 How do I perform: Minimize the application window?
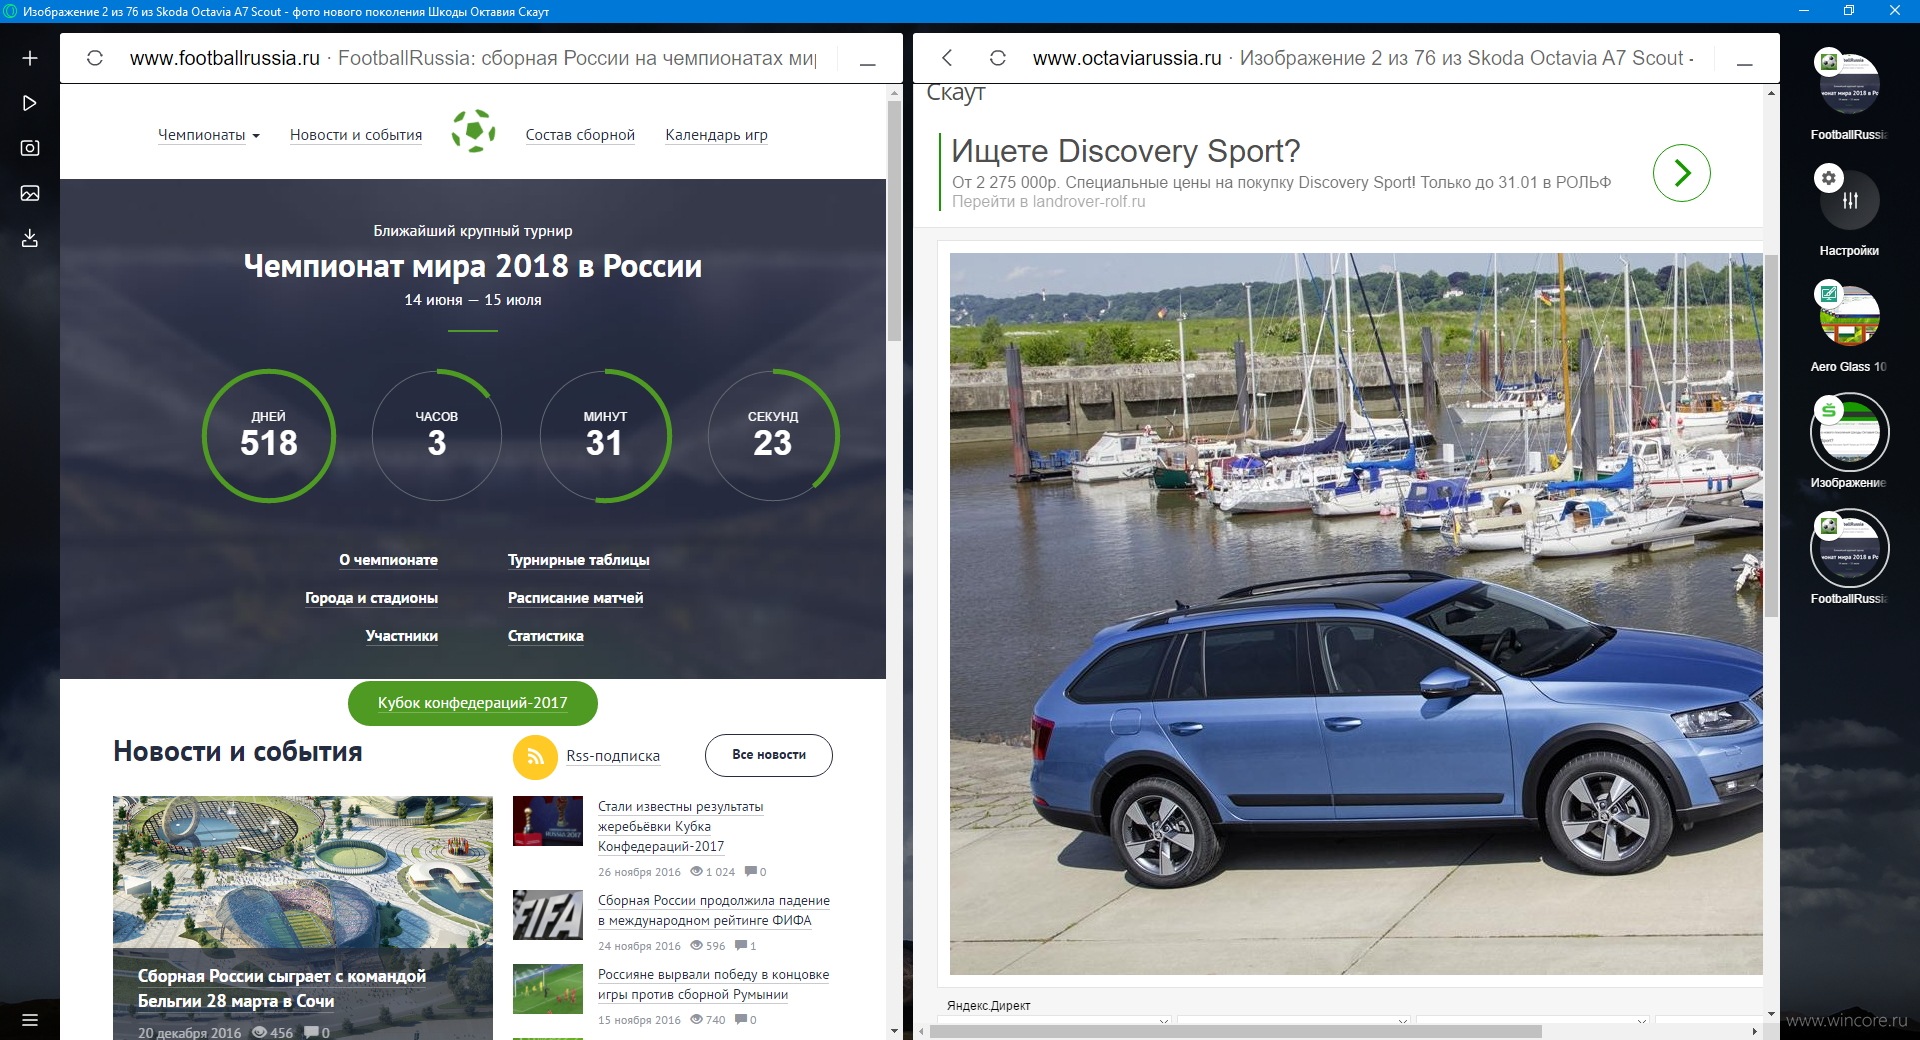pyautogui.click(x=1804, y=11)
